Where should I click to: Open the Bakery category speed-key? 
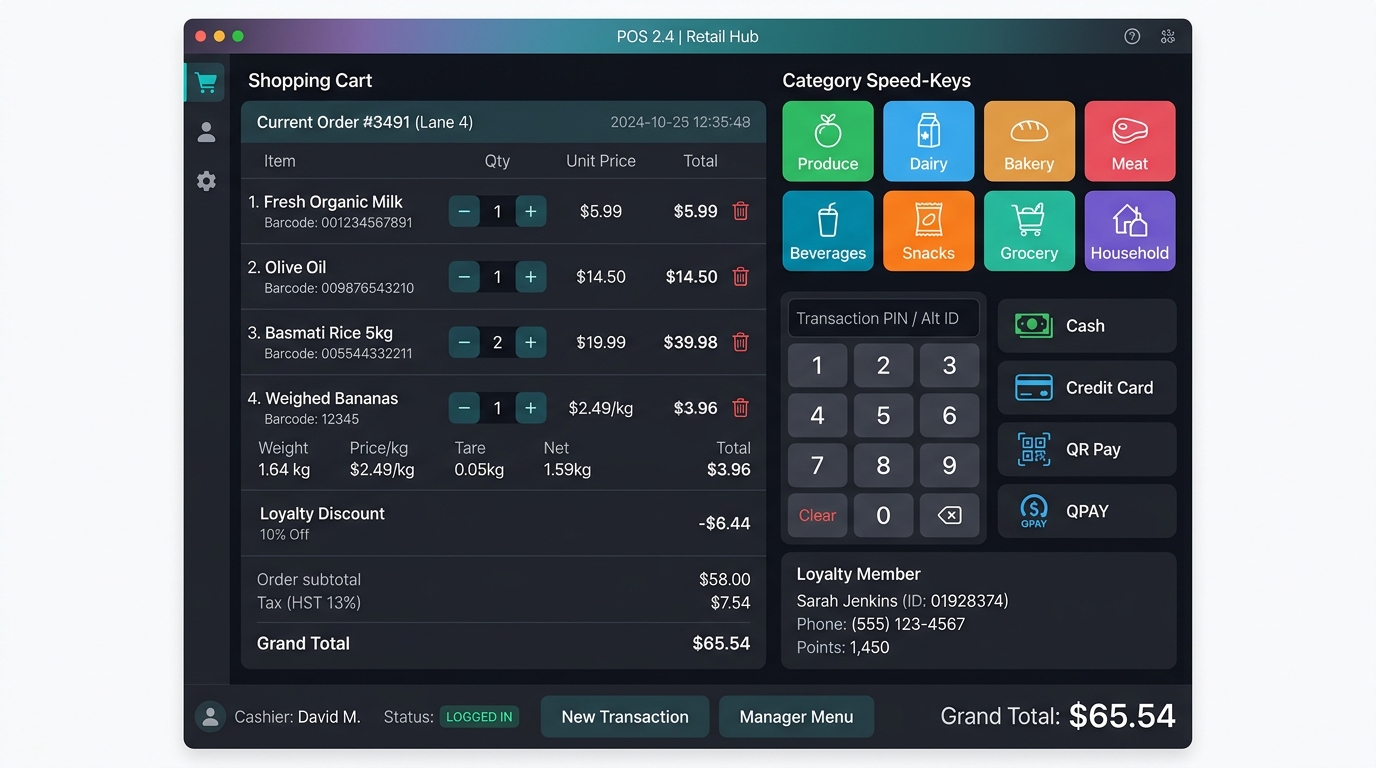point(1029,141)
